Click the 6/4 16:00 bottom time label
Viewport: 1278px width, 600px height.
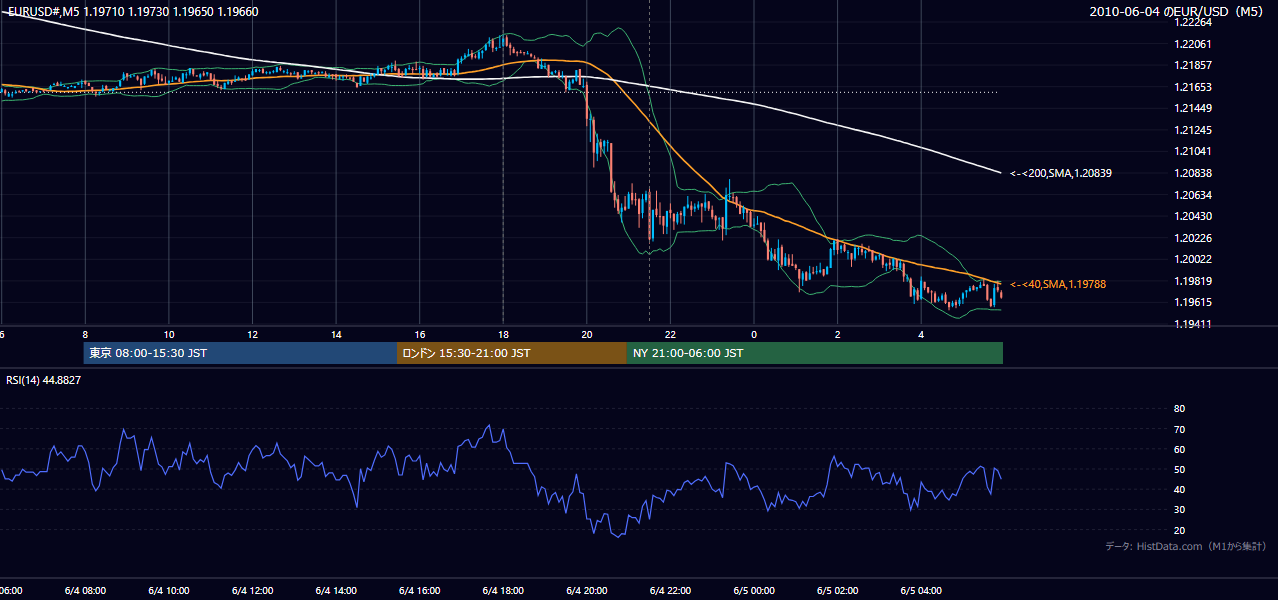[419, 590]
